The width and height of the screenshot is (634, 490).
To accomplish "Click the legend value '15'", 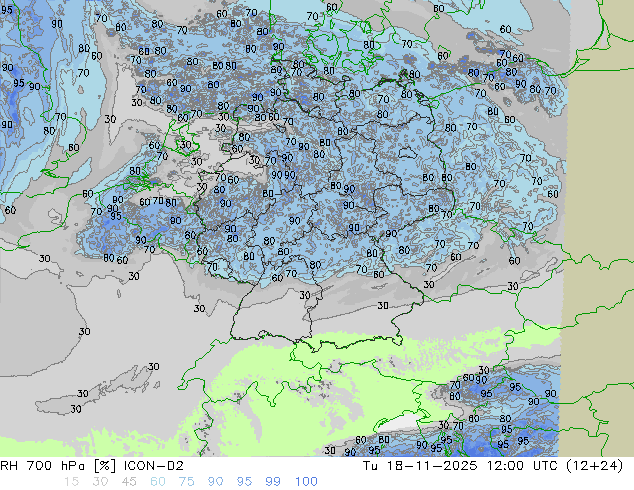I will click(x=71, y=482).
